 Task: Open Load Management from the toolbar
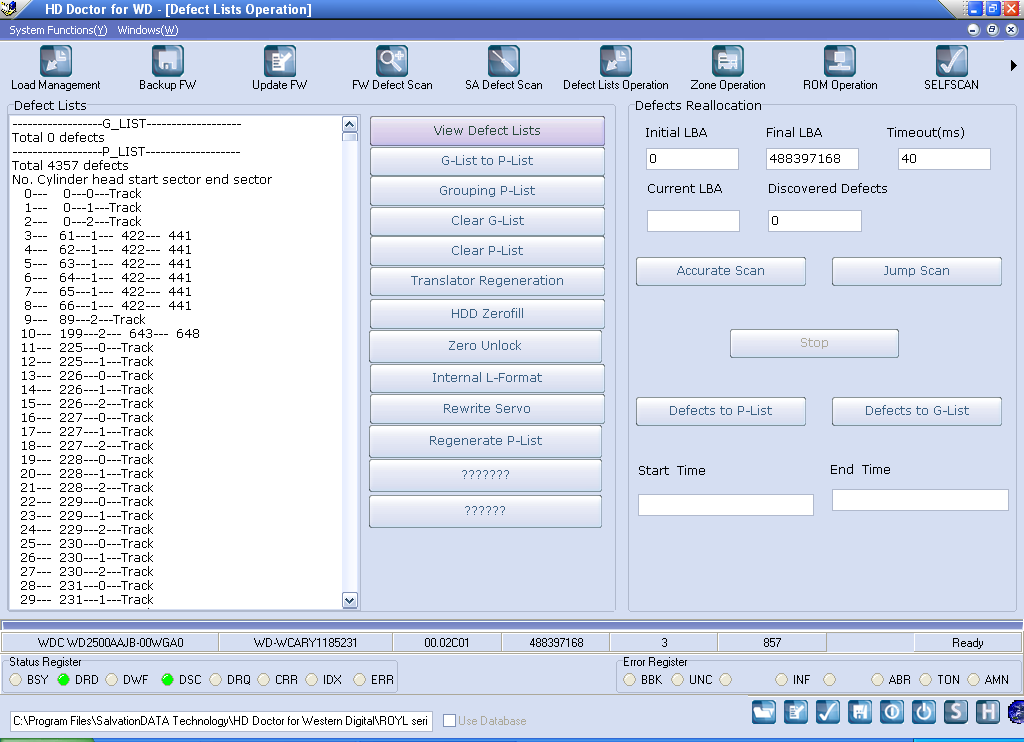56,68
